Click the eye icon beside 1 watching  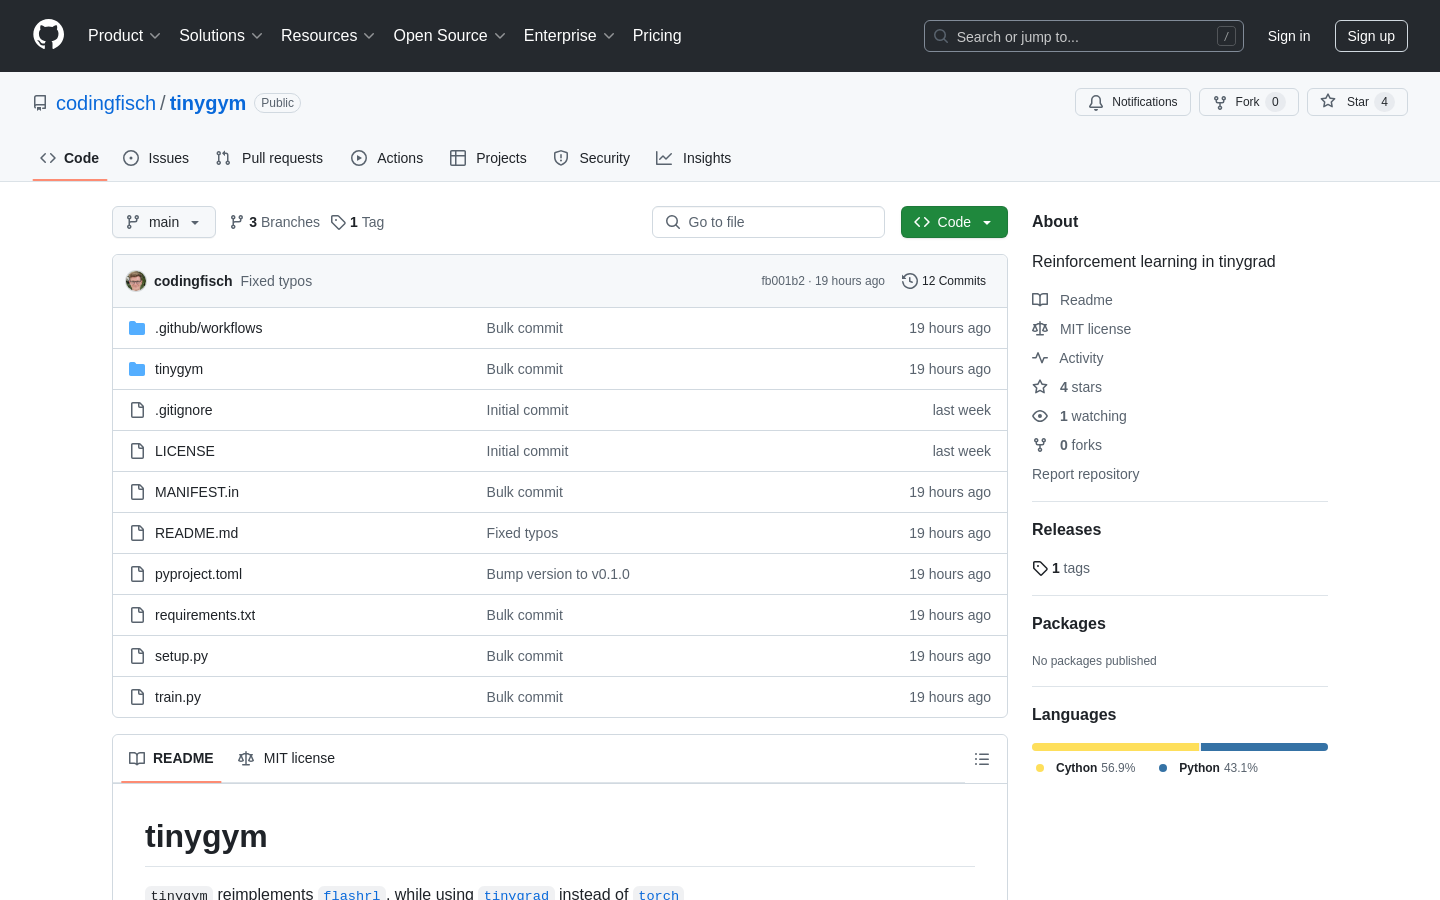1040,416
